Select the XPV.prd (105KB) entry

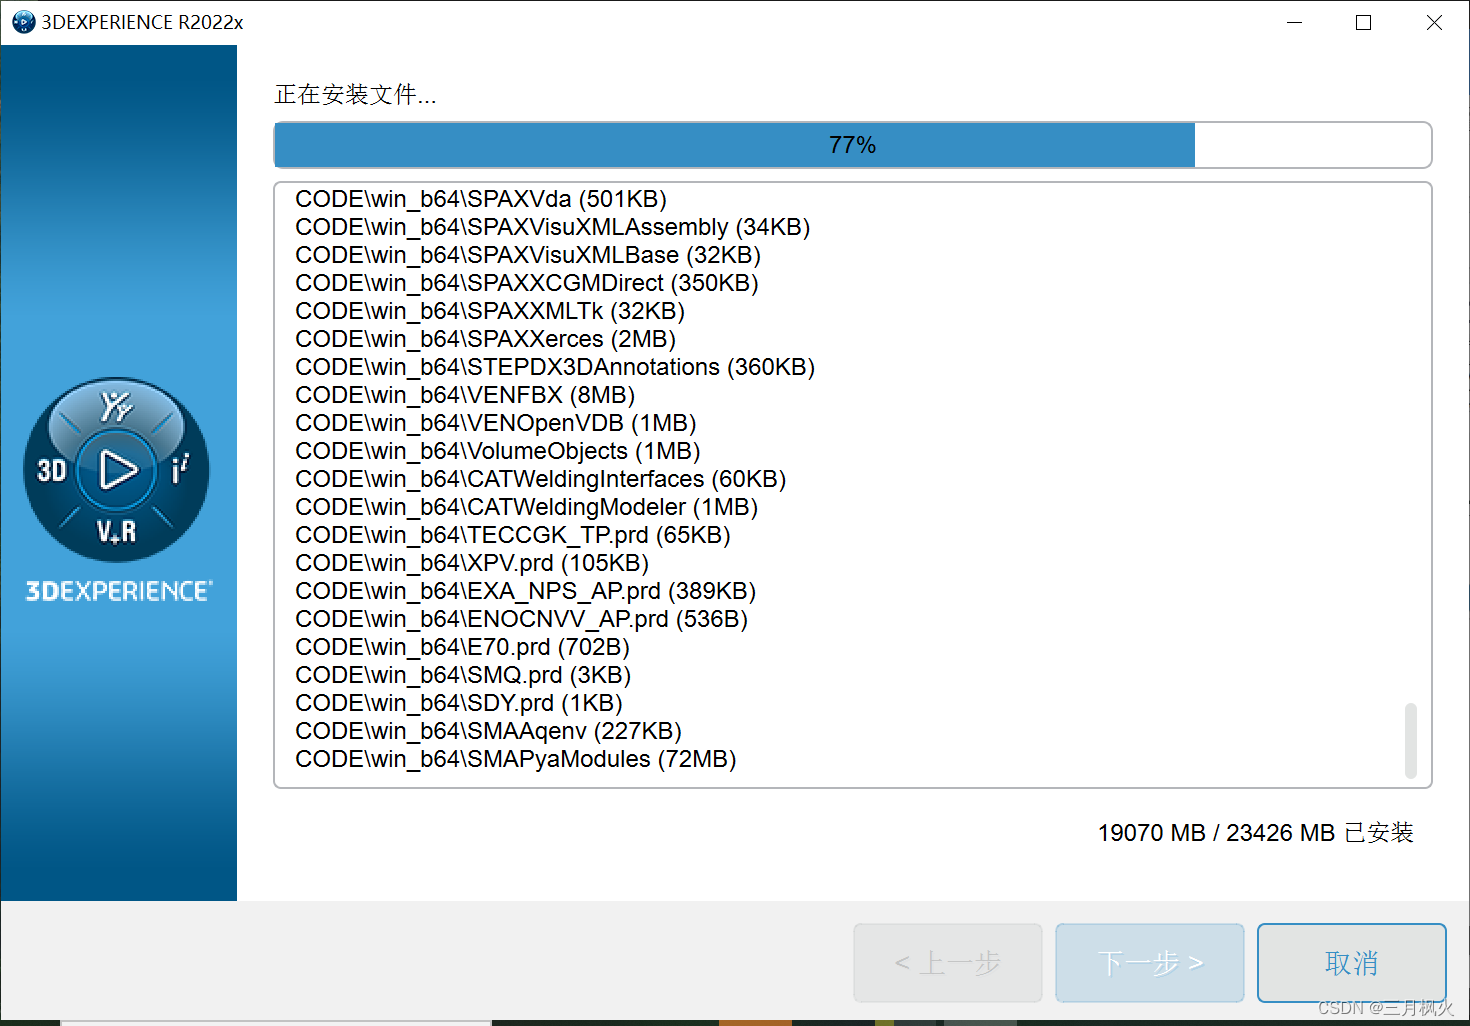472,563
